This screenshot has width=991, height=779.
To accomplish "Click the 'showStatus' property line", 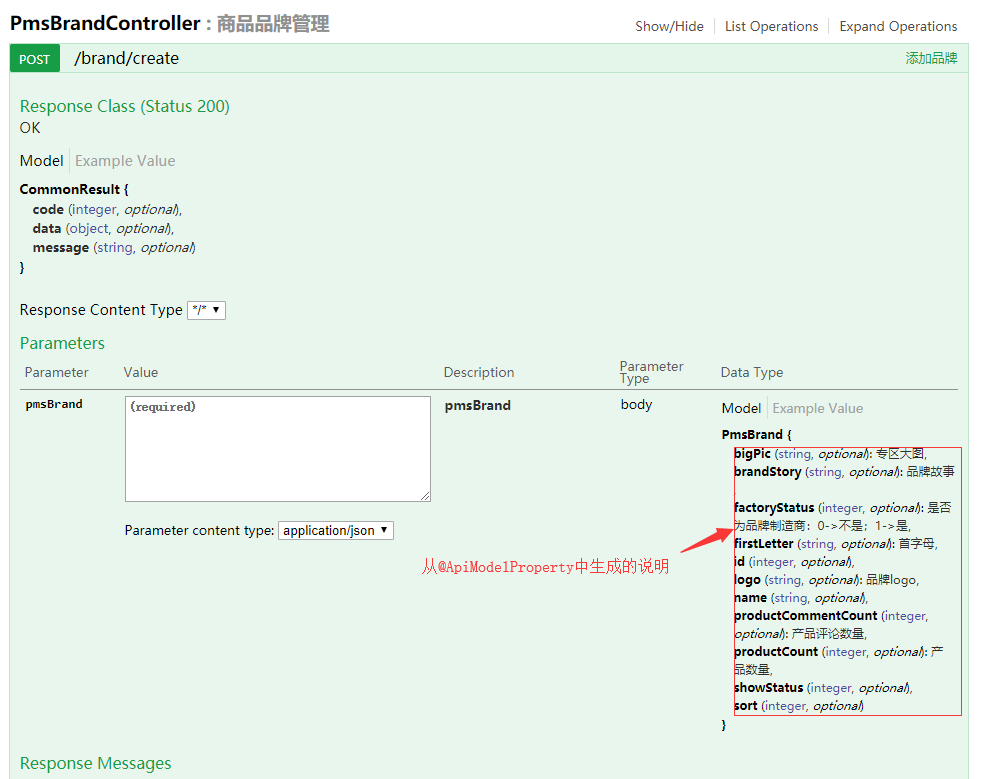I will click(x=824, y=688).
